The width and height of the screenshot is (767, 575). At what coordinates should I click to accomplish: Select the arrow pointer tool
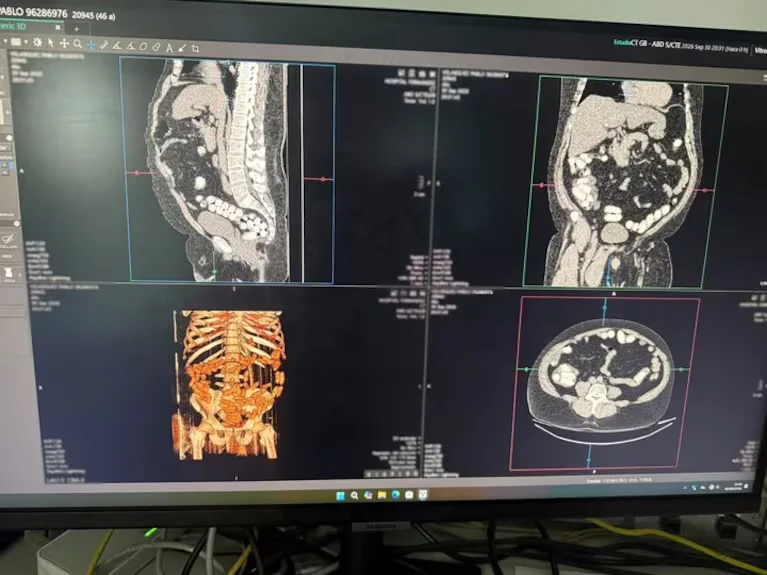51,43
